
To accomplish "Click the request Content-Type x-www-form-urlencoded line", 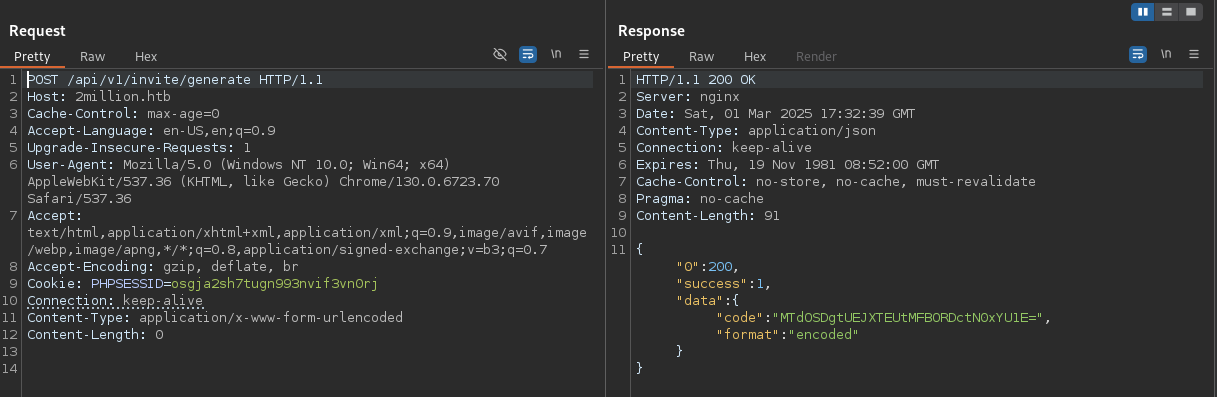I will [215, 317].
